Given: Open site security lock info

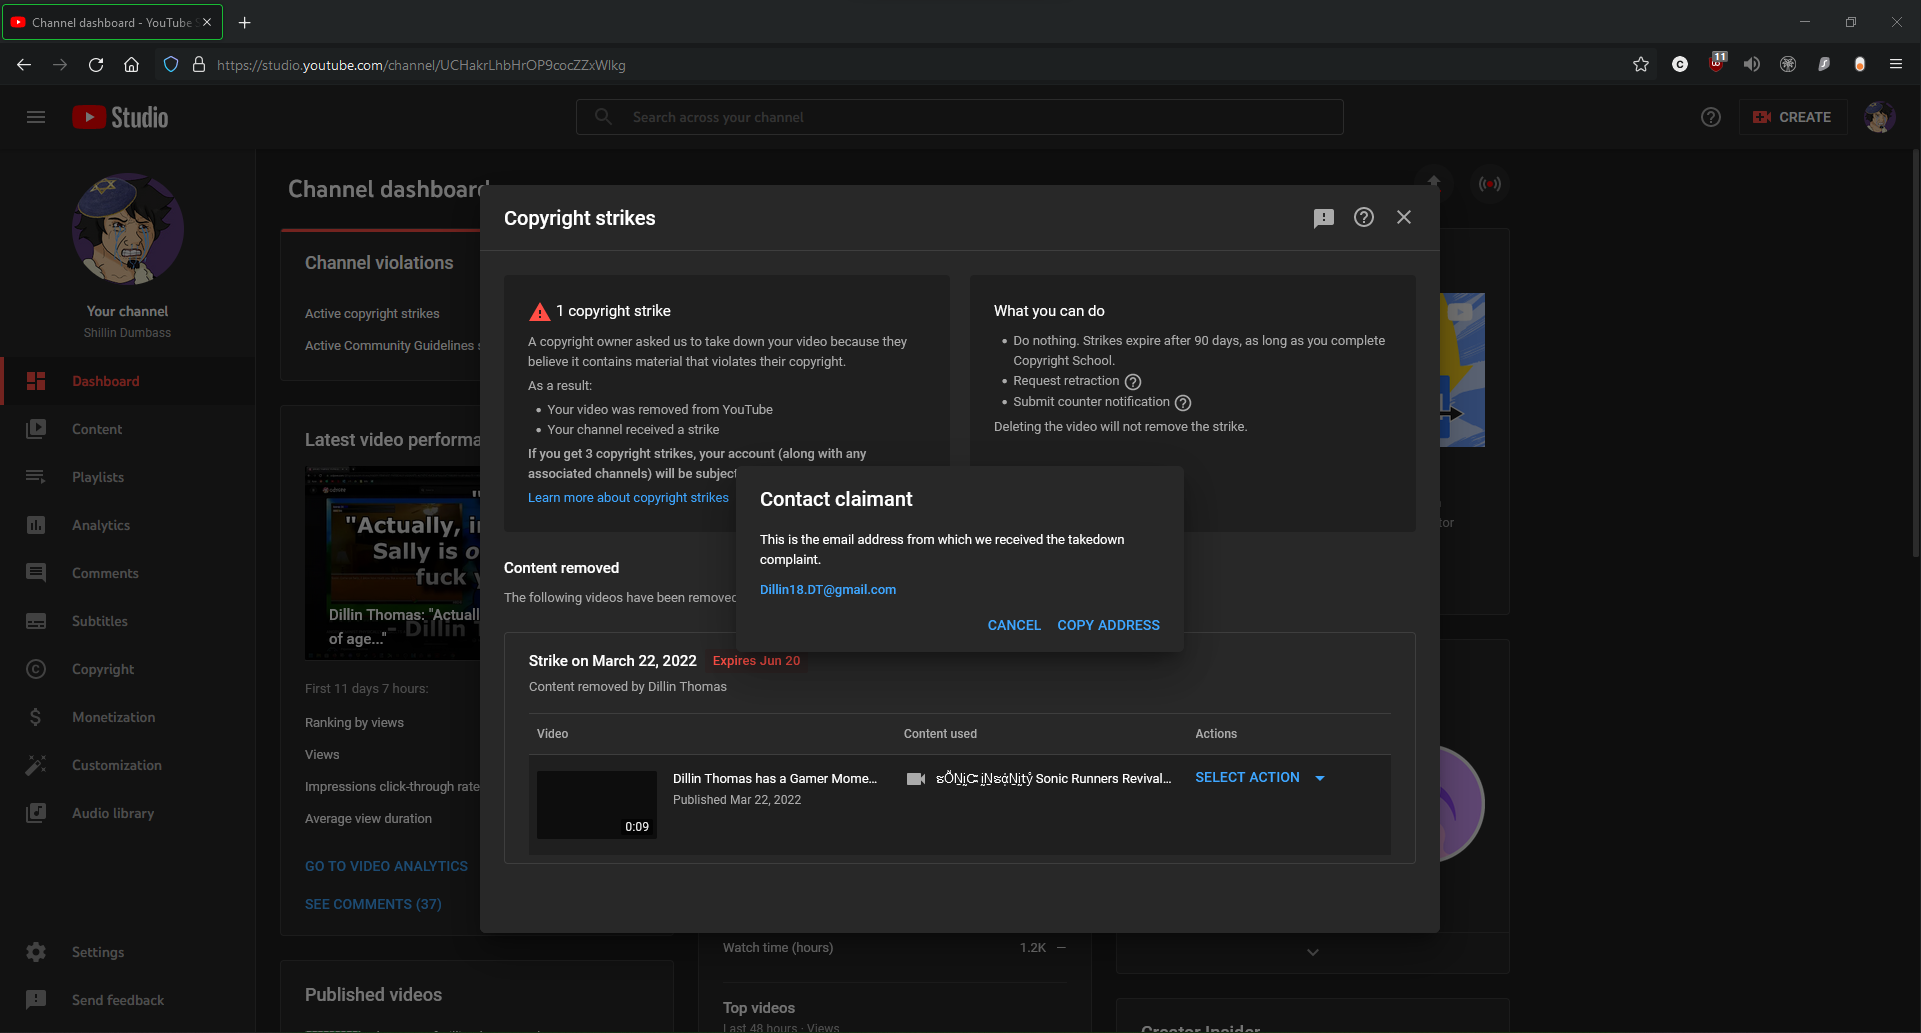Looking at the screenshot, I should [x=199, y=65].
